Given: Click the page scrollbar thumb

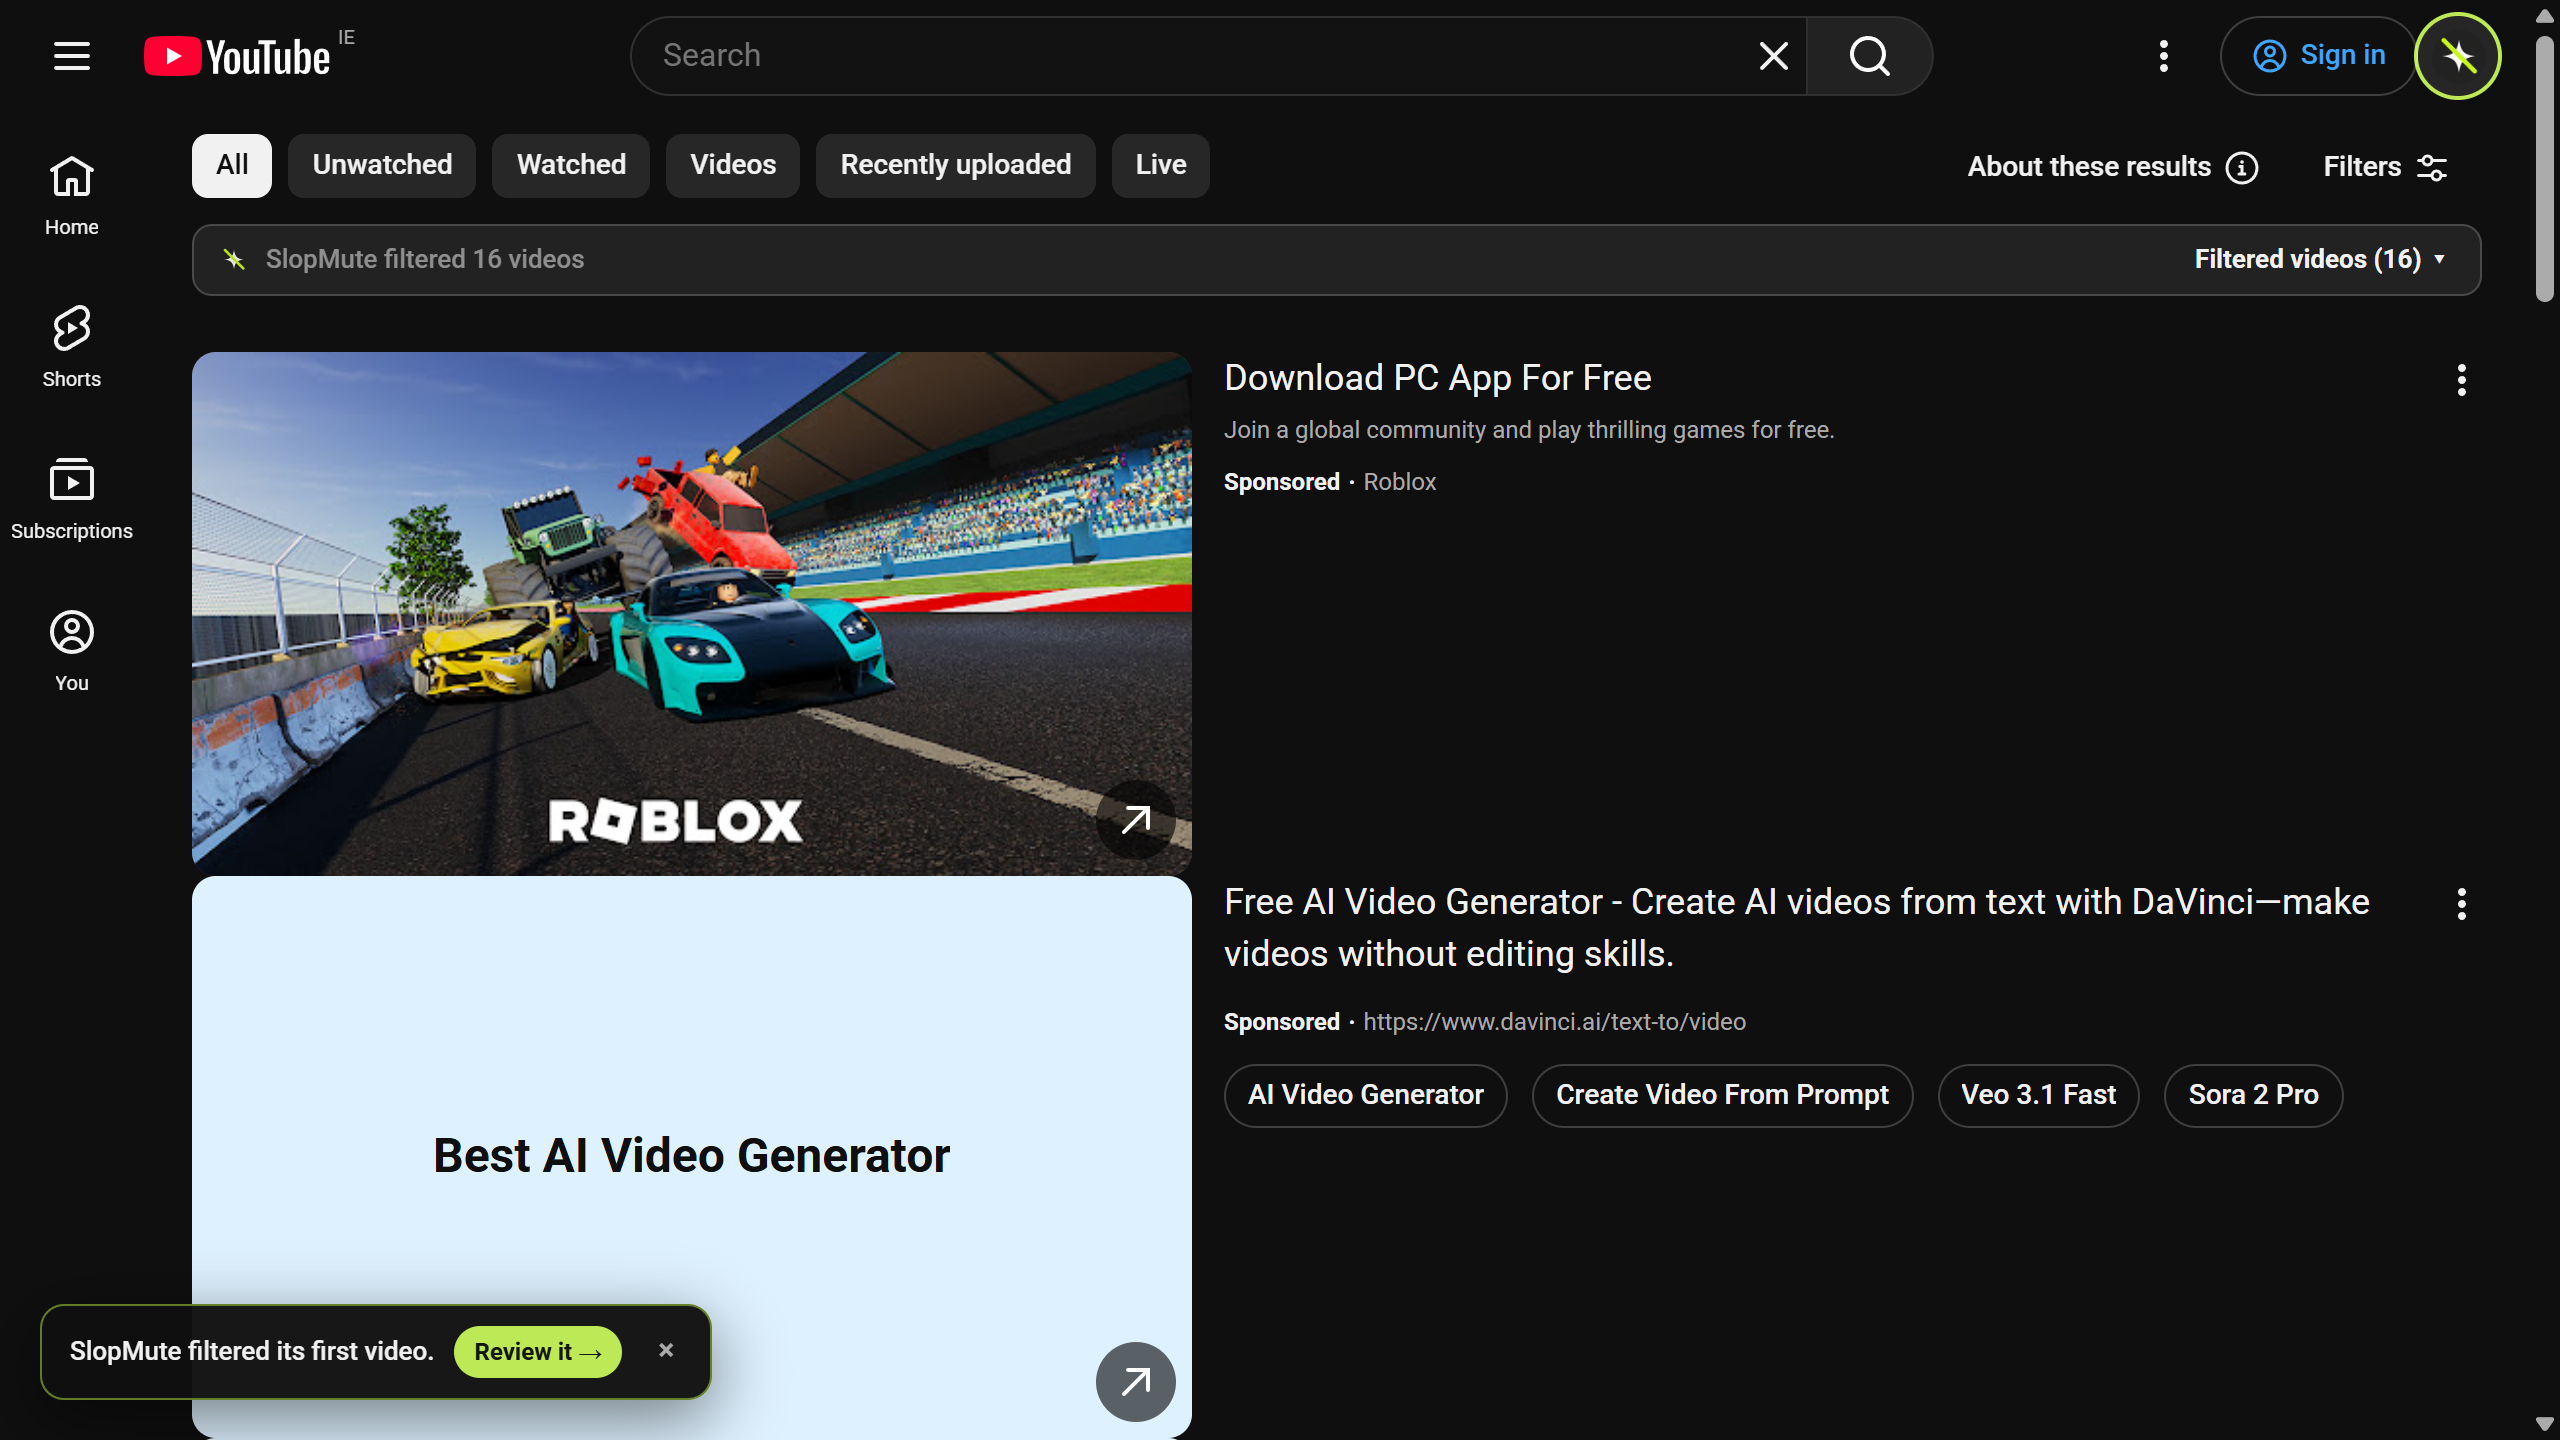Looking at the screenshot, I should [2545, 168].
